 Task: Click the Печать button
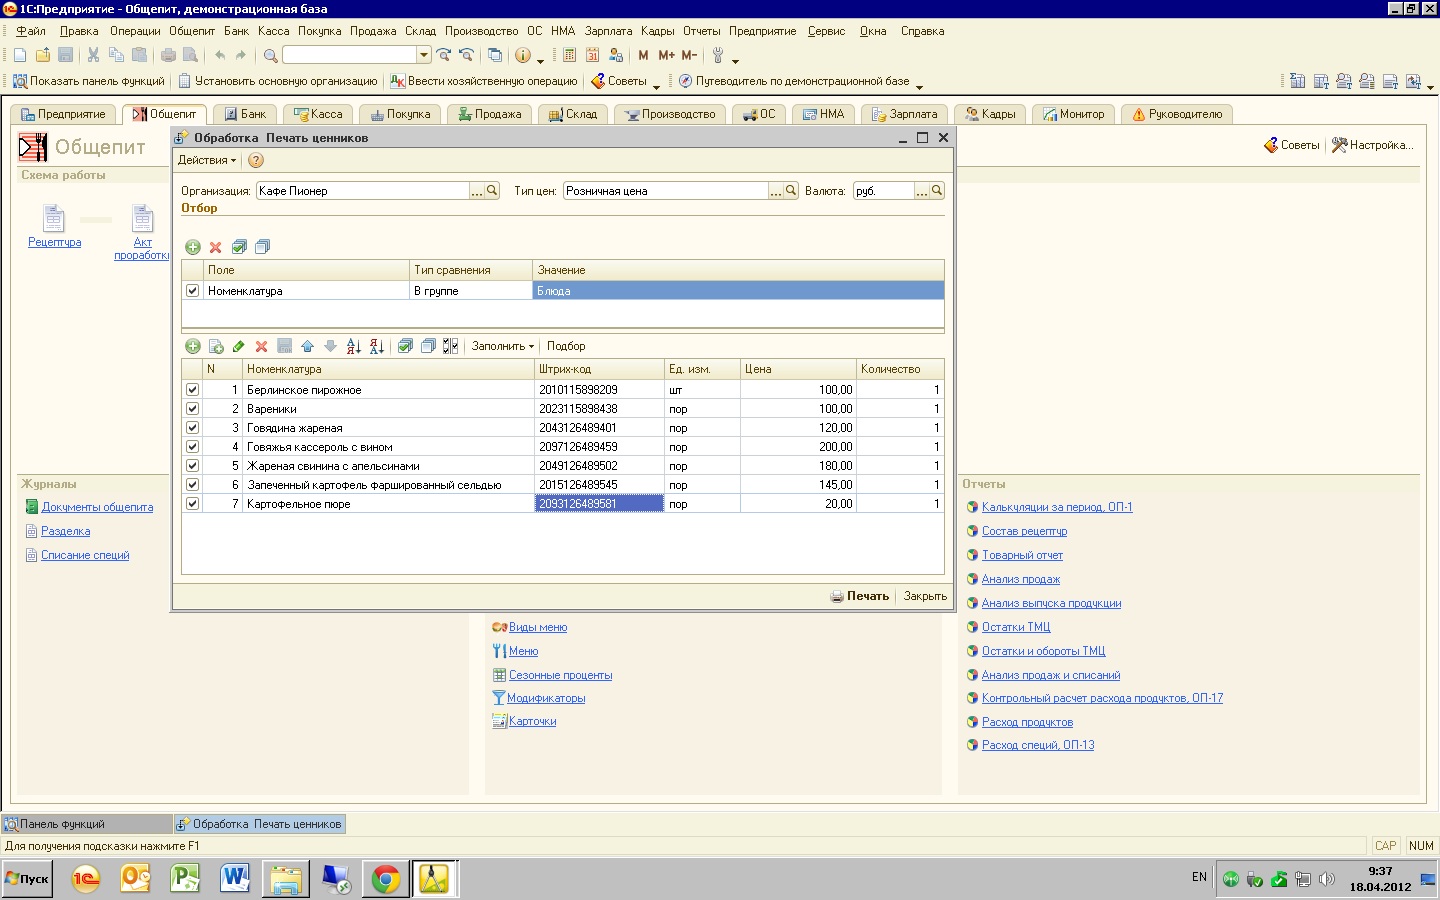860,596
